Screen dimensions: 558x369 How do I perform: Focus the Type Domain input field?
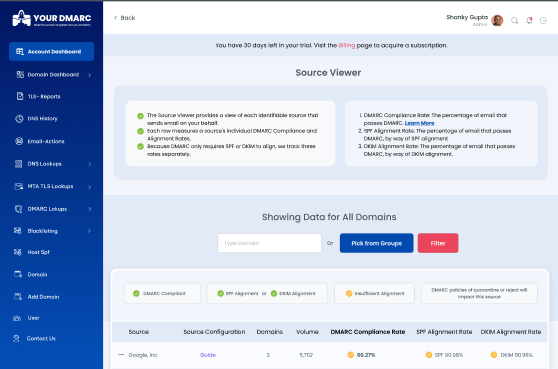pyautogui.click(x=269, y=243)
